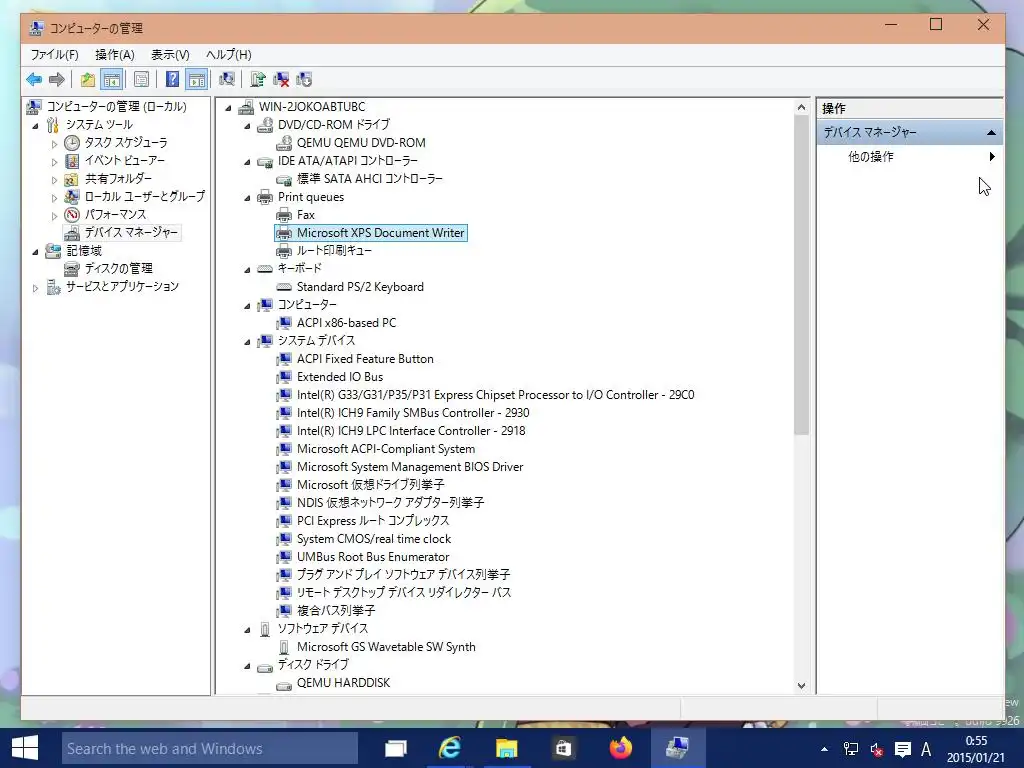Select Intel(R) ICH9 Family SMBus Controller - 2930
The image size is (1024, 768).
(413, 413)
